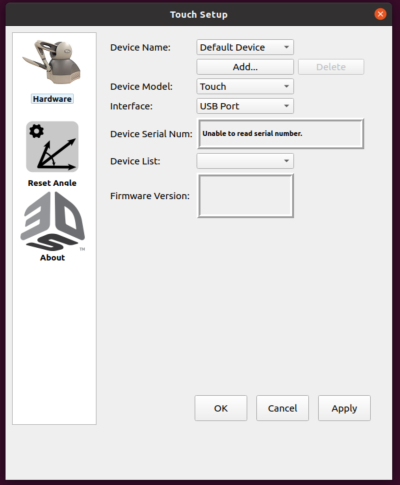The height and width of the screenshot is (485, 400).
Task: Expand the Device Model dropdown
Action: 245,87
